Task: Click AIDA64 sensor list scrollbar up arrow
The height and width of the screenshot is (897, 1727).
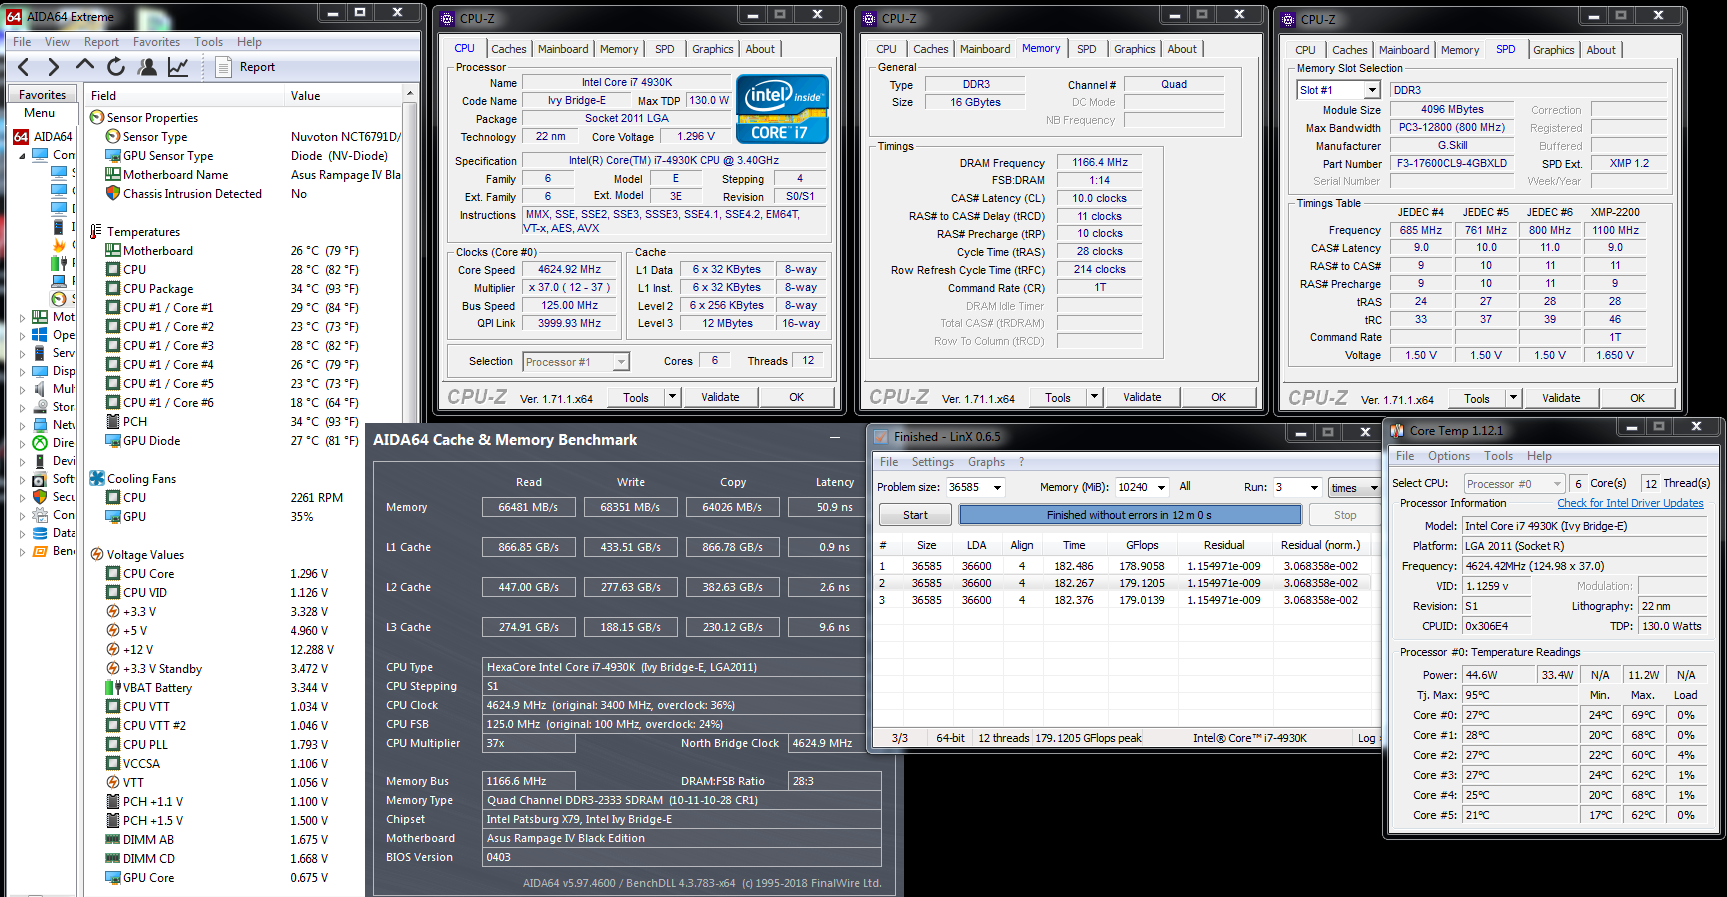Action: click(x=409, y=95)
